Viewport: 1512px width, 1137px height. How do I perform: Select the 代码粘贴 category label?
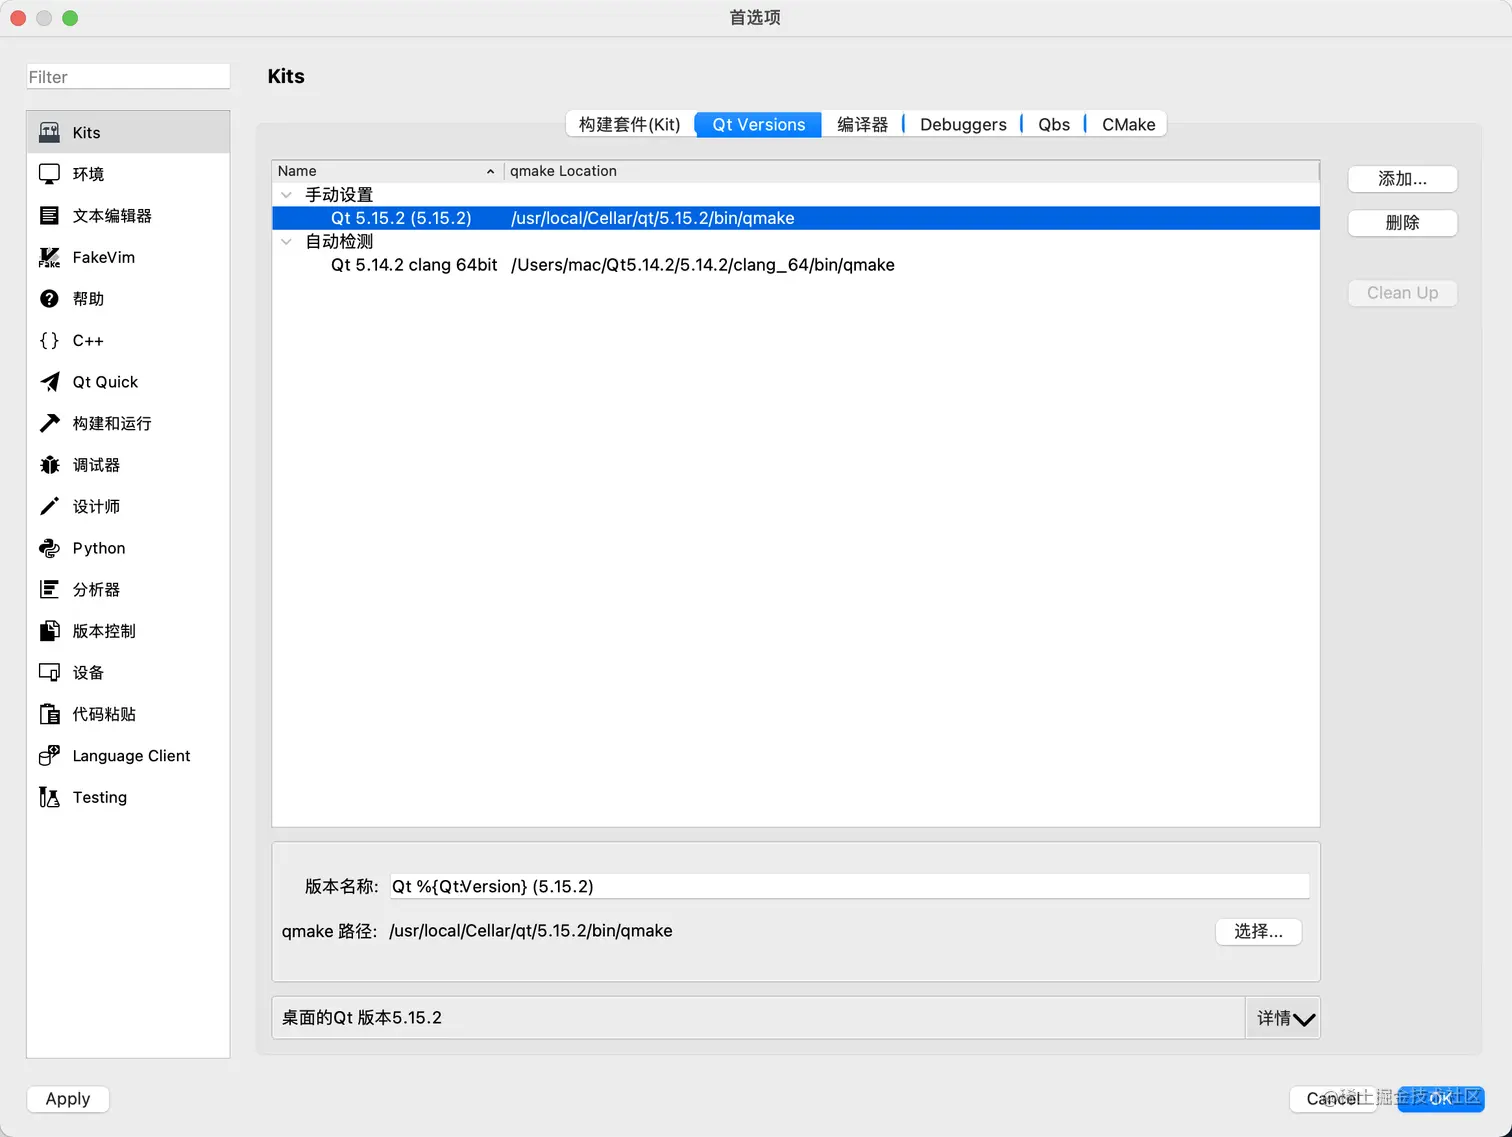tap(104, 714)
